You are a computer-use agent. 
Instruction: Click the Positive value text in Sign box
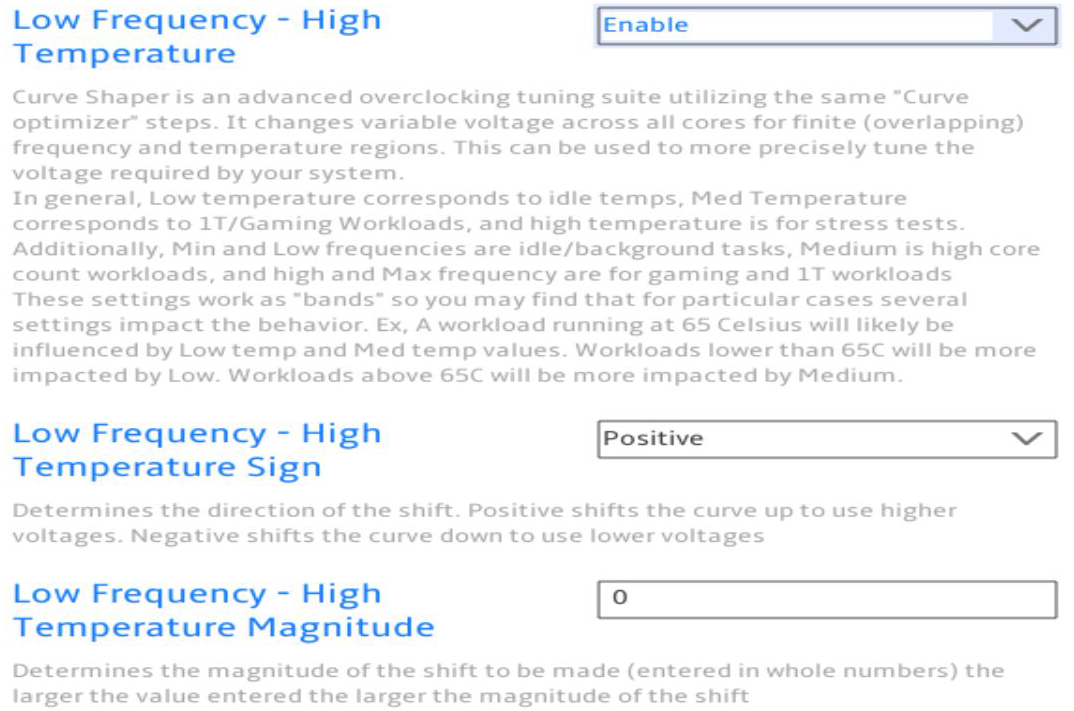tap(653, 438)
